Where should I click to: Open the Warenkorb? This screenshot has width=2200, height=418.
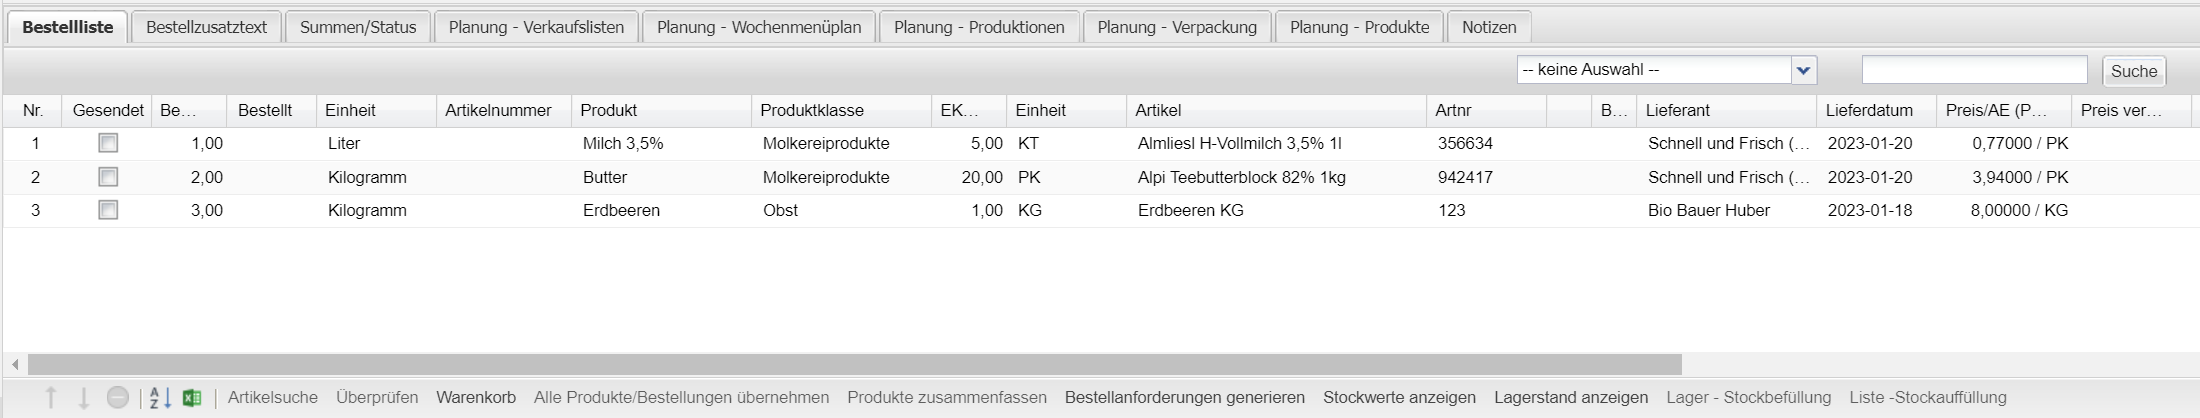(476, 397)
